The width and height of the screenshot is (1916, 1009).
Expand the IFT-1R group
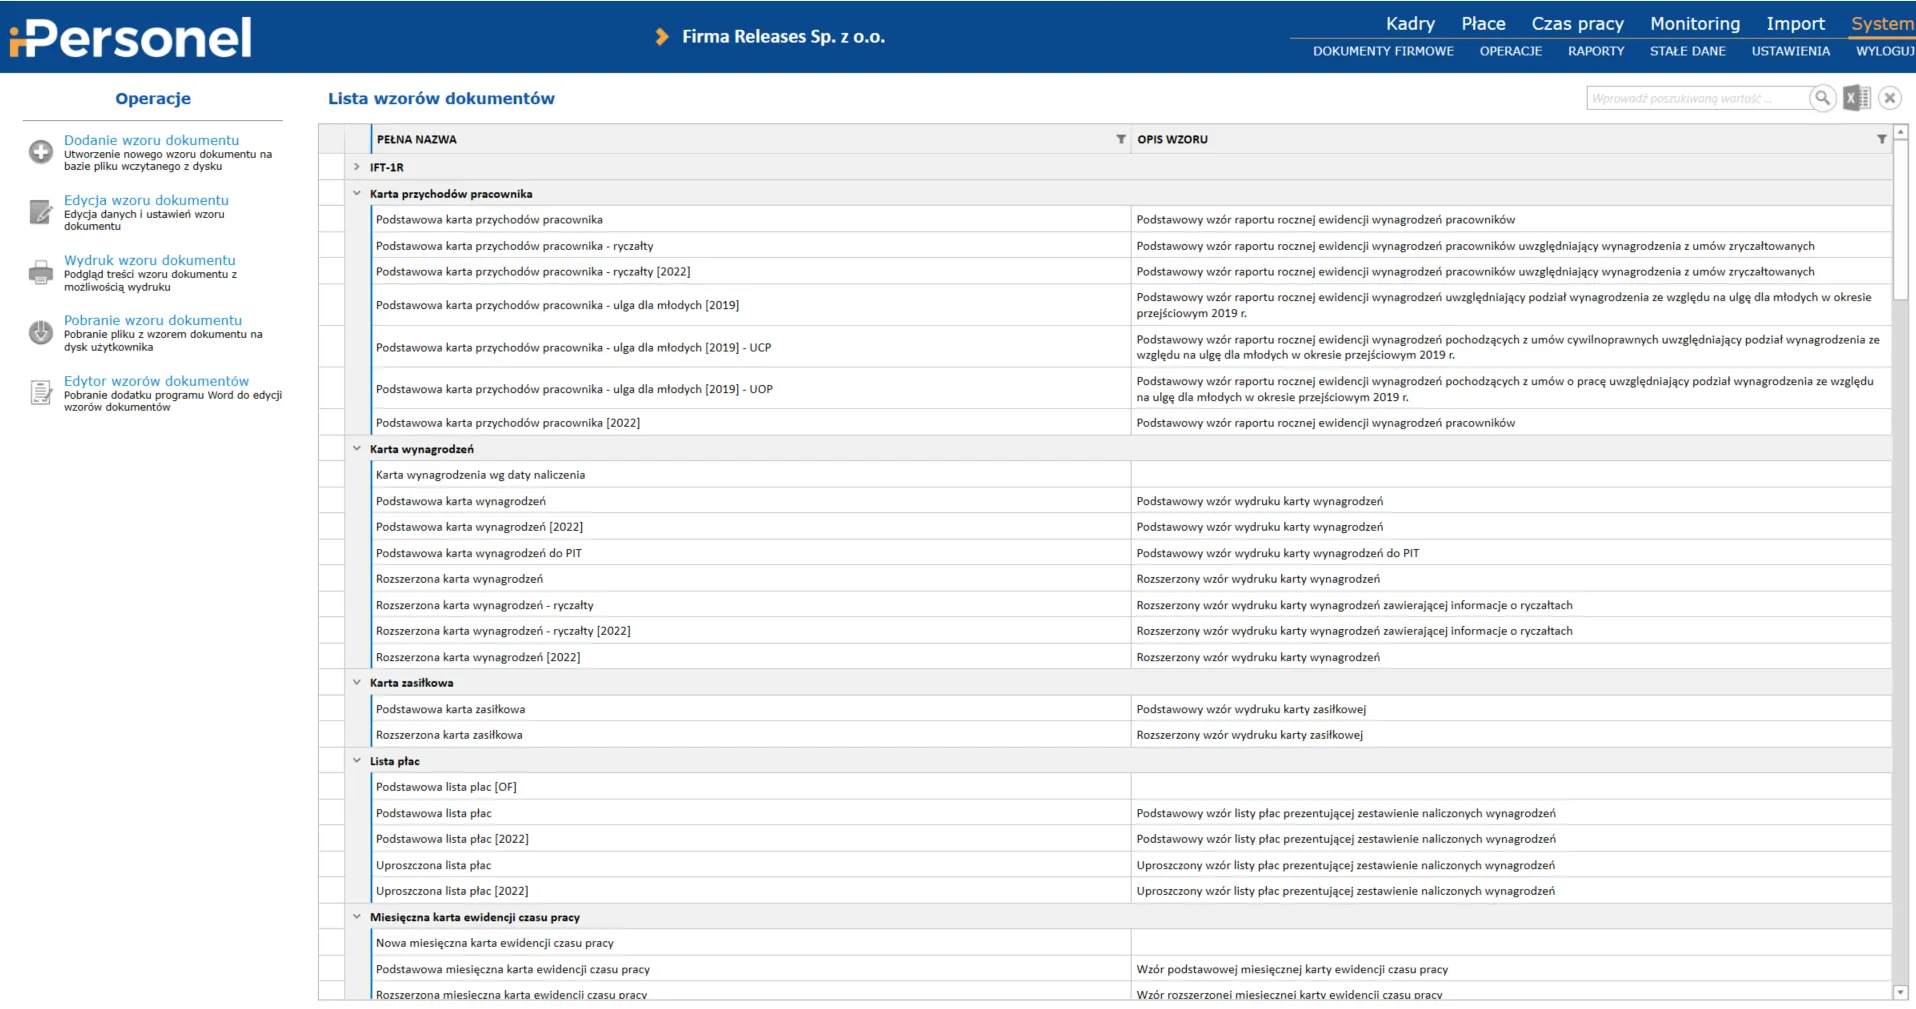pos(357,167)
